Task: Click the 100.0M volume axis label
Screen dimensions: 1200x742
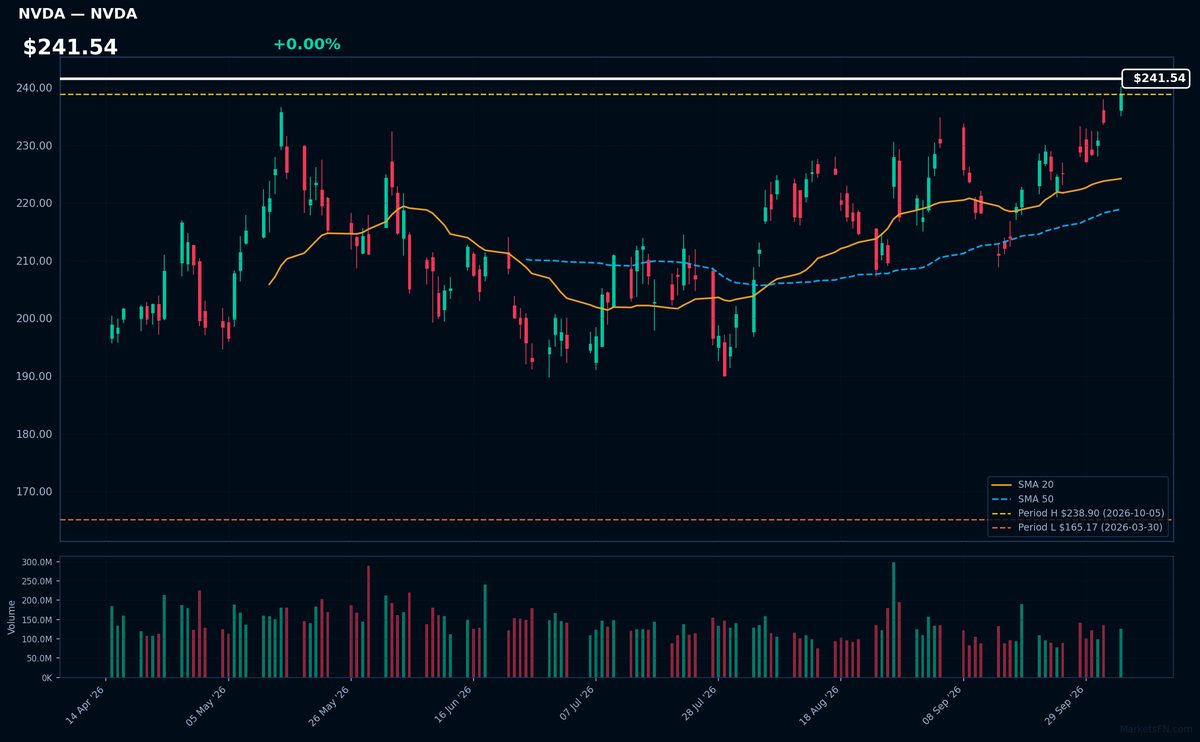Action: pos(37,639)
